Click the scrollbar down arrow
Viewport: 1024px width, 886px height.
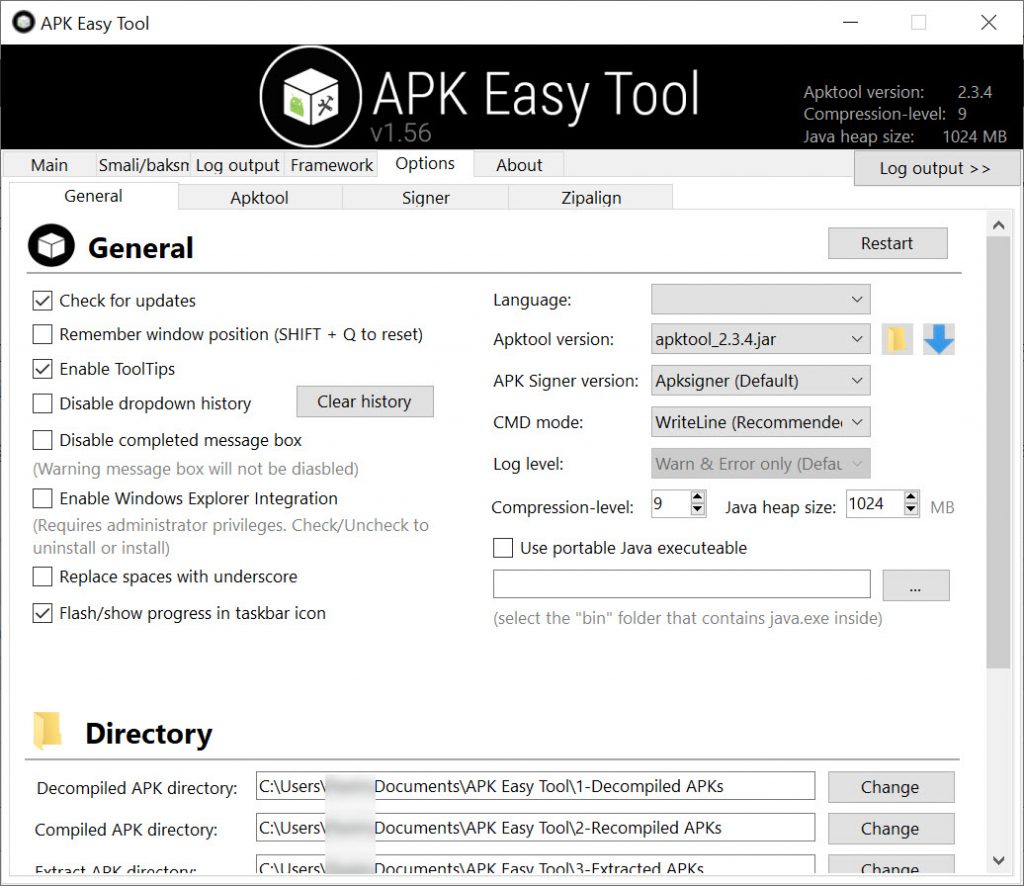[x=998, y=861]
